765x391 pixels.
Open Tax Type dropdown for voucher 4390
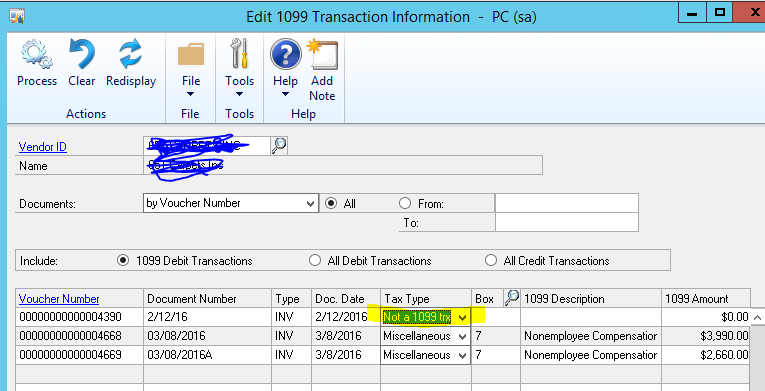tap(463, 318)
